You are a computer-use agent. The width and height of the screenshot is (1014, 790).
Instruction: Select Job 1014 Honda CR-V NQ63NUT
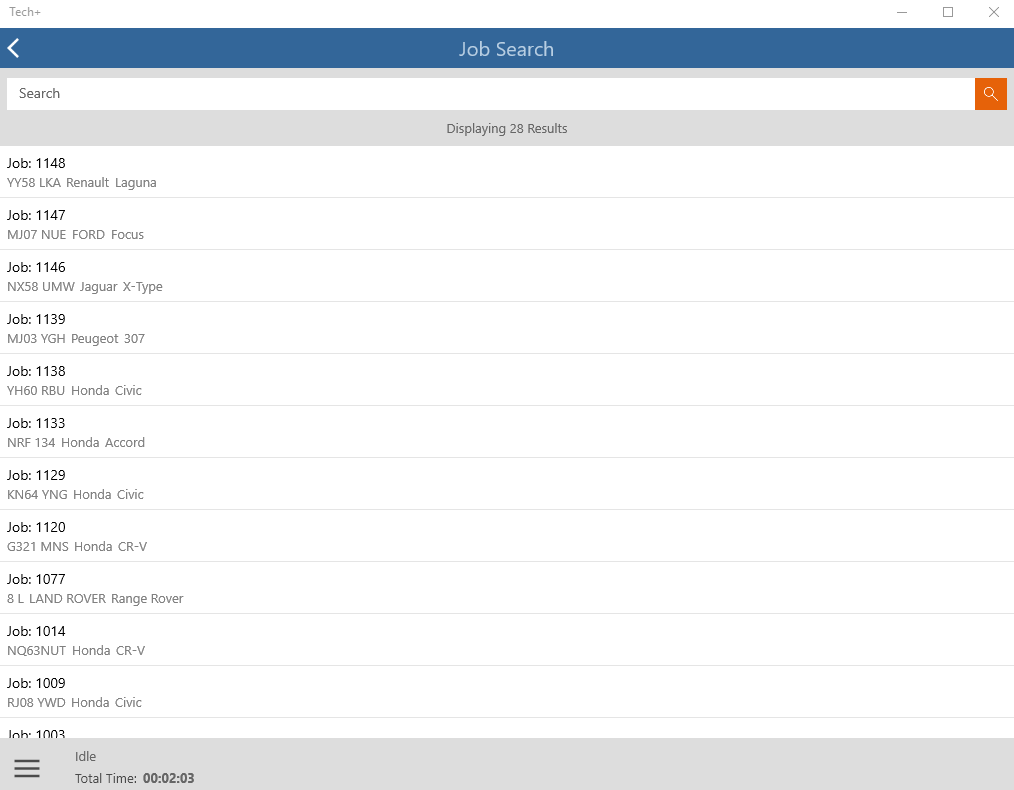pyautogui.click(x=506, y=640)
